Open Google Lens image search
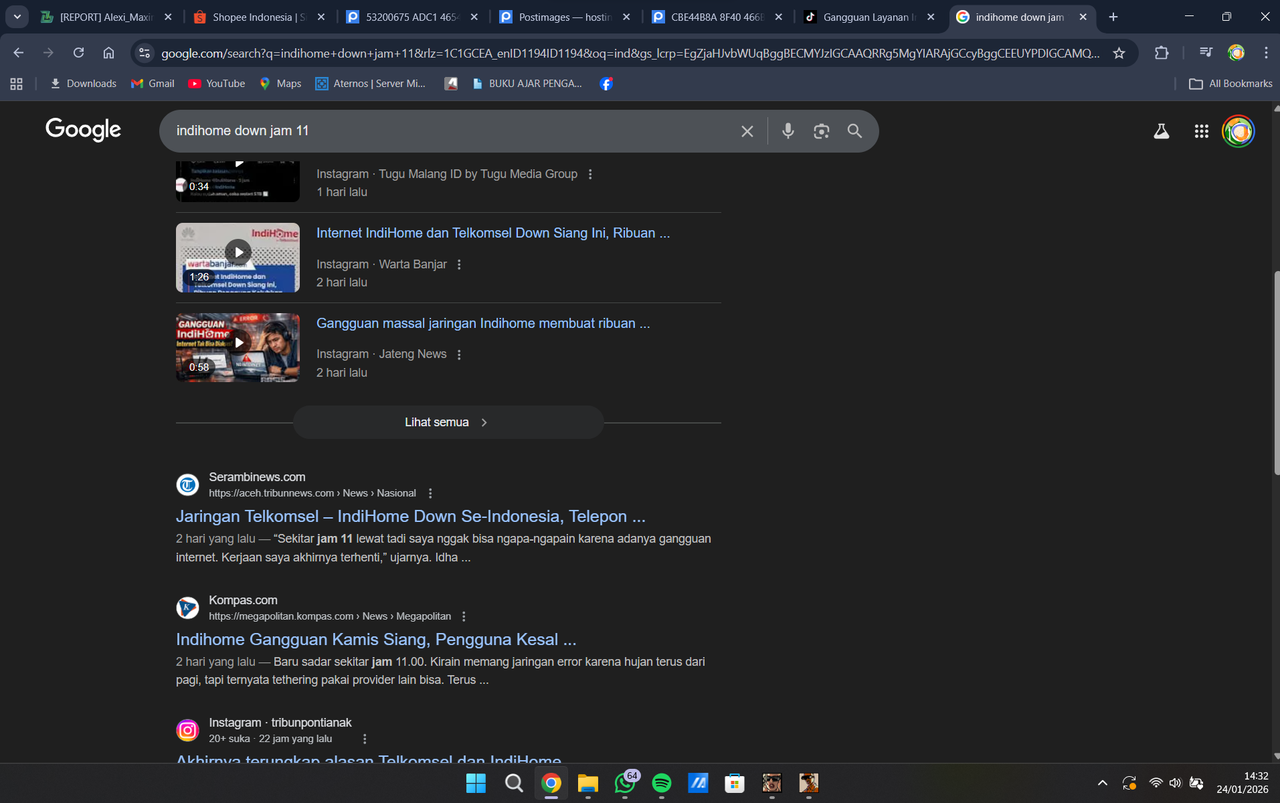Image resolution: width=1280 pixels, height=803 pixels. tap(821, 131)
